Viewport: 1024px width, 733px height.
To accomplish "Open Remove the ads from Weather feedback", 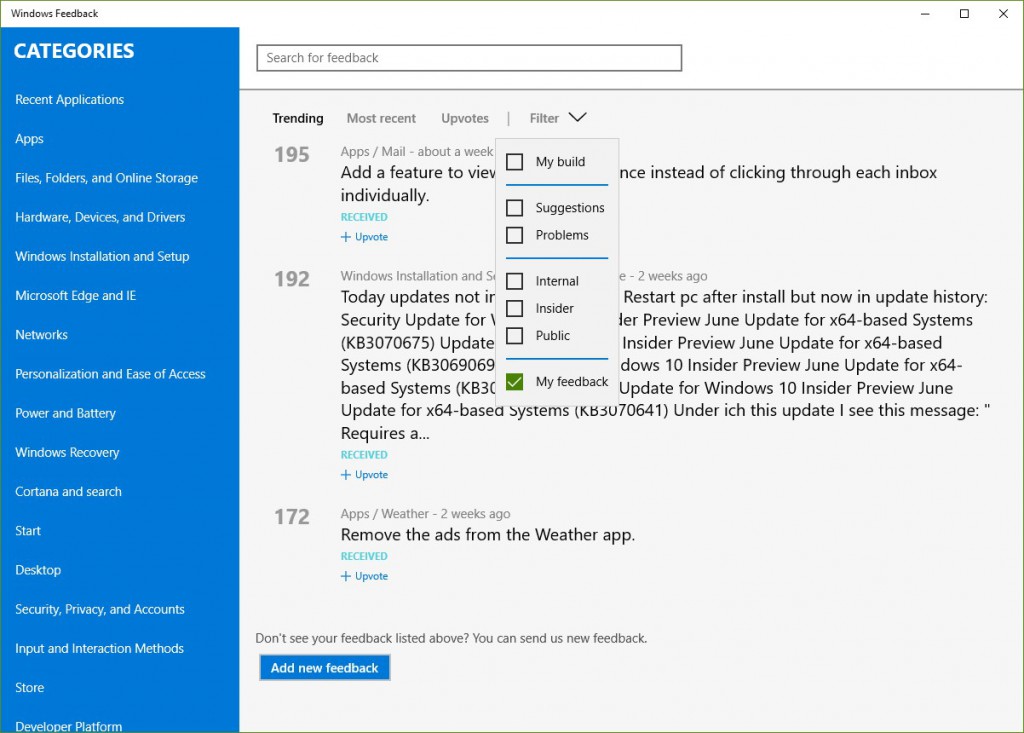I will pos(488,534).
